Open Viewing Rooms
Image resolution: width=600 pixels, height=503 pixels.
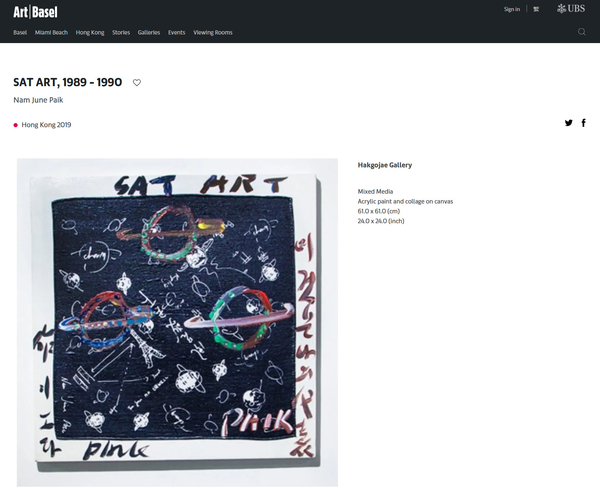tap(213, 33)
